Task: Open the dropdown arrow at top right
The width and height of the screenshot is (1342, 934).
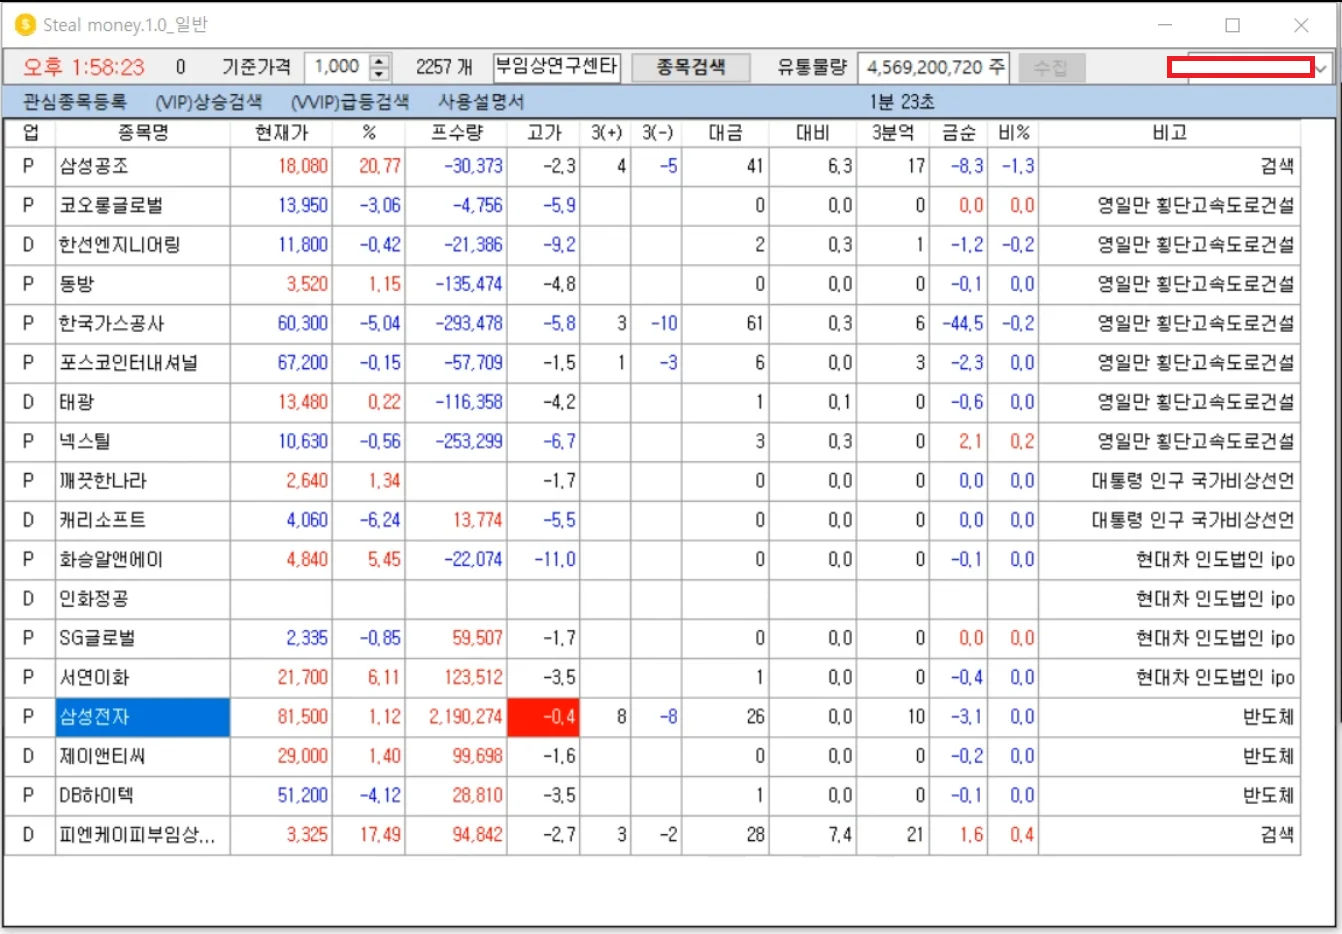Action: [1322, 68]
